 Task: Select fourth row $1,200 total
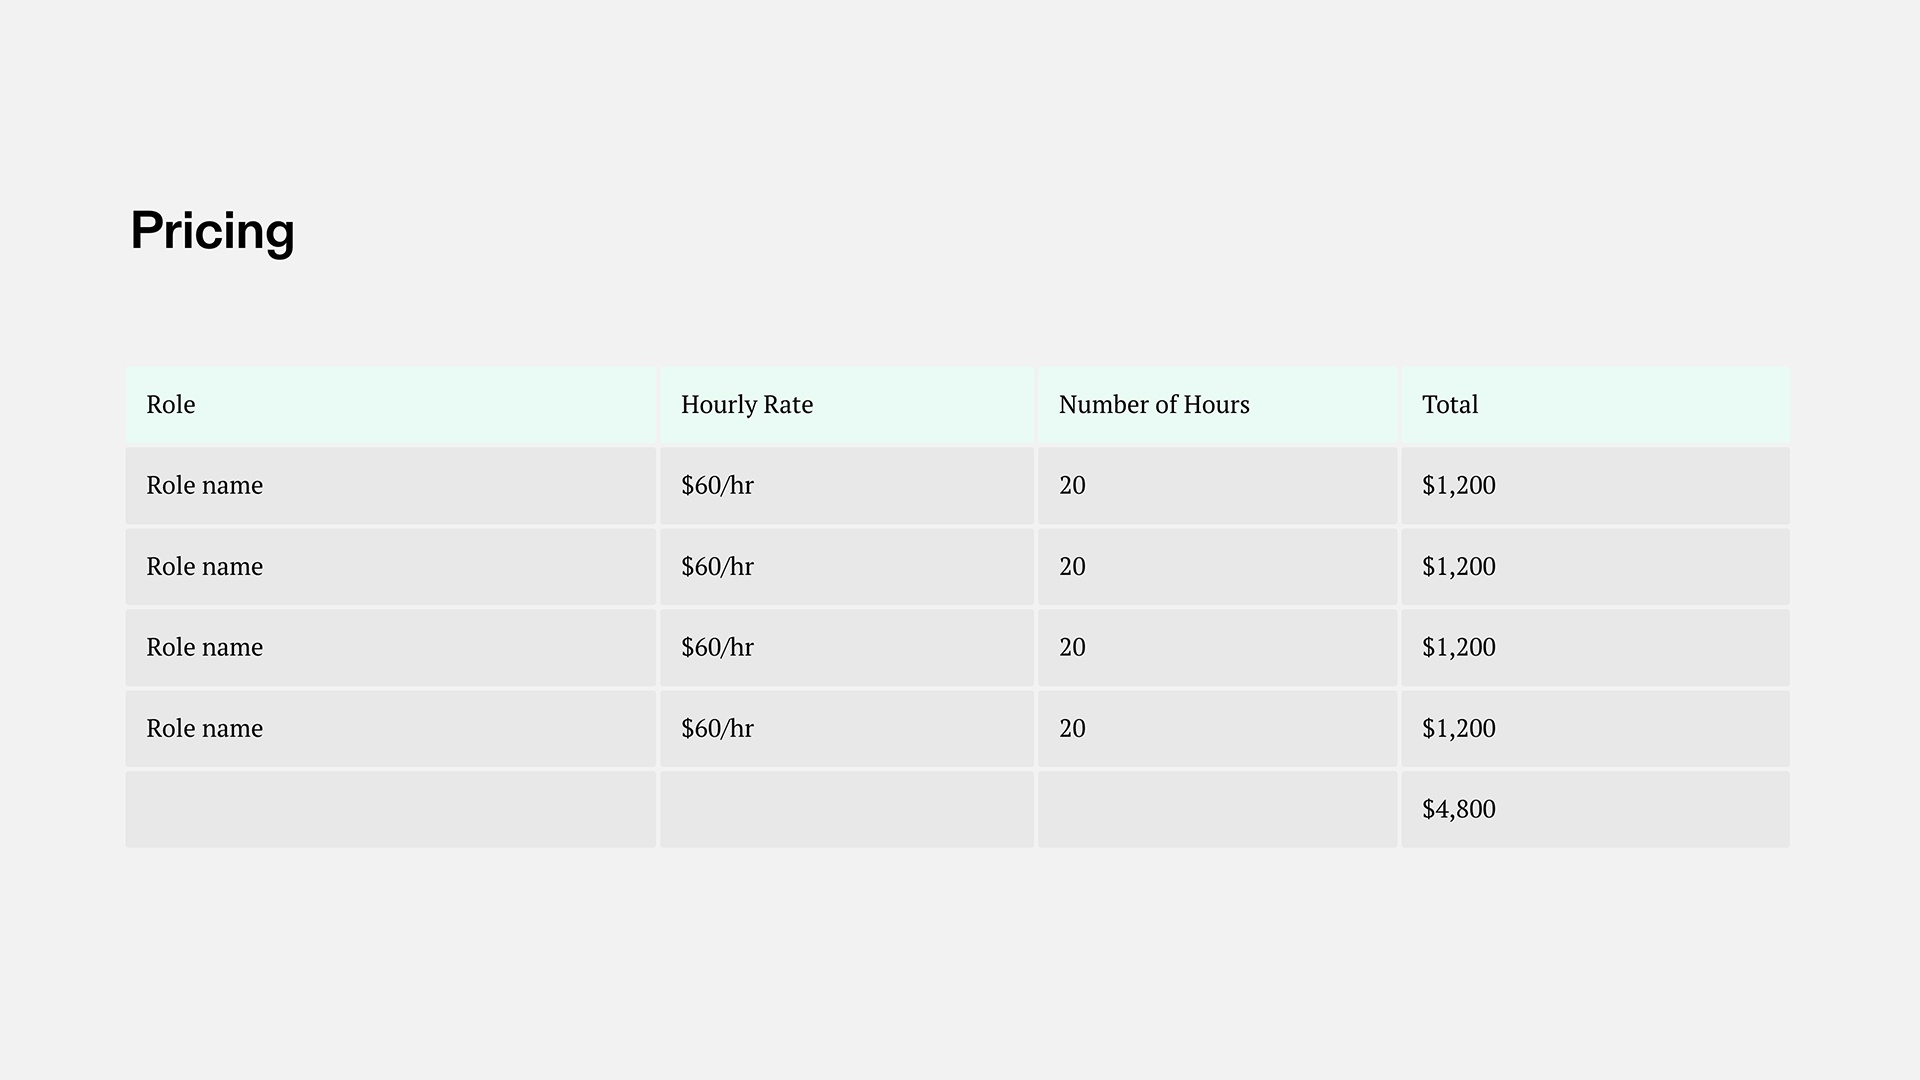pos(1458,729)
